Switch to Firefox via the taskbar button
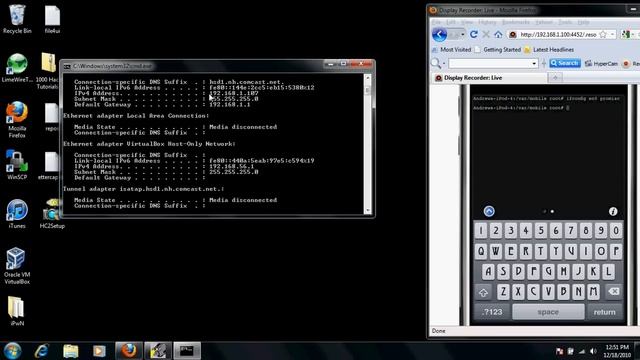This screenshot has width=640, height=360. pyautogui.click(x=129, y=351)
